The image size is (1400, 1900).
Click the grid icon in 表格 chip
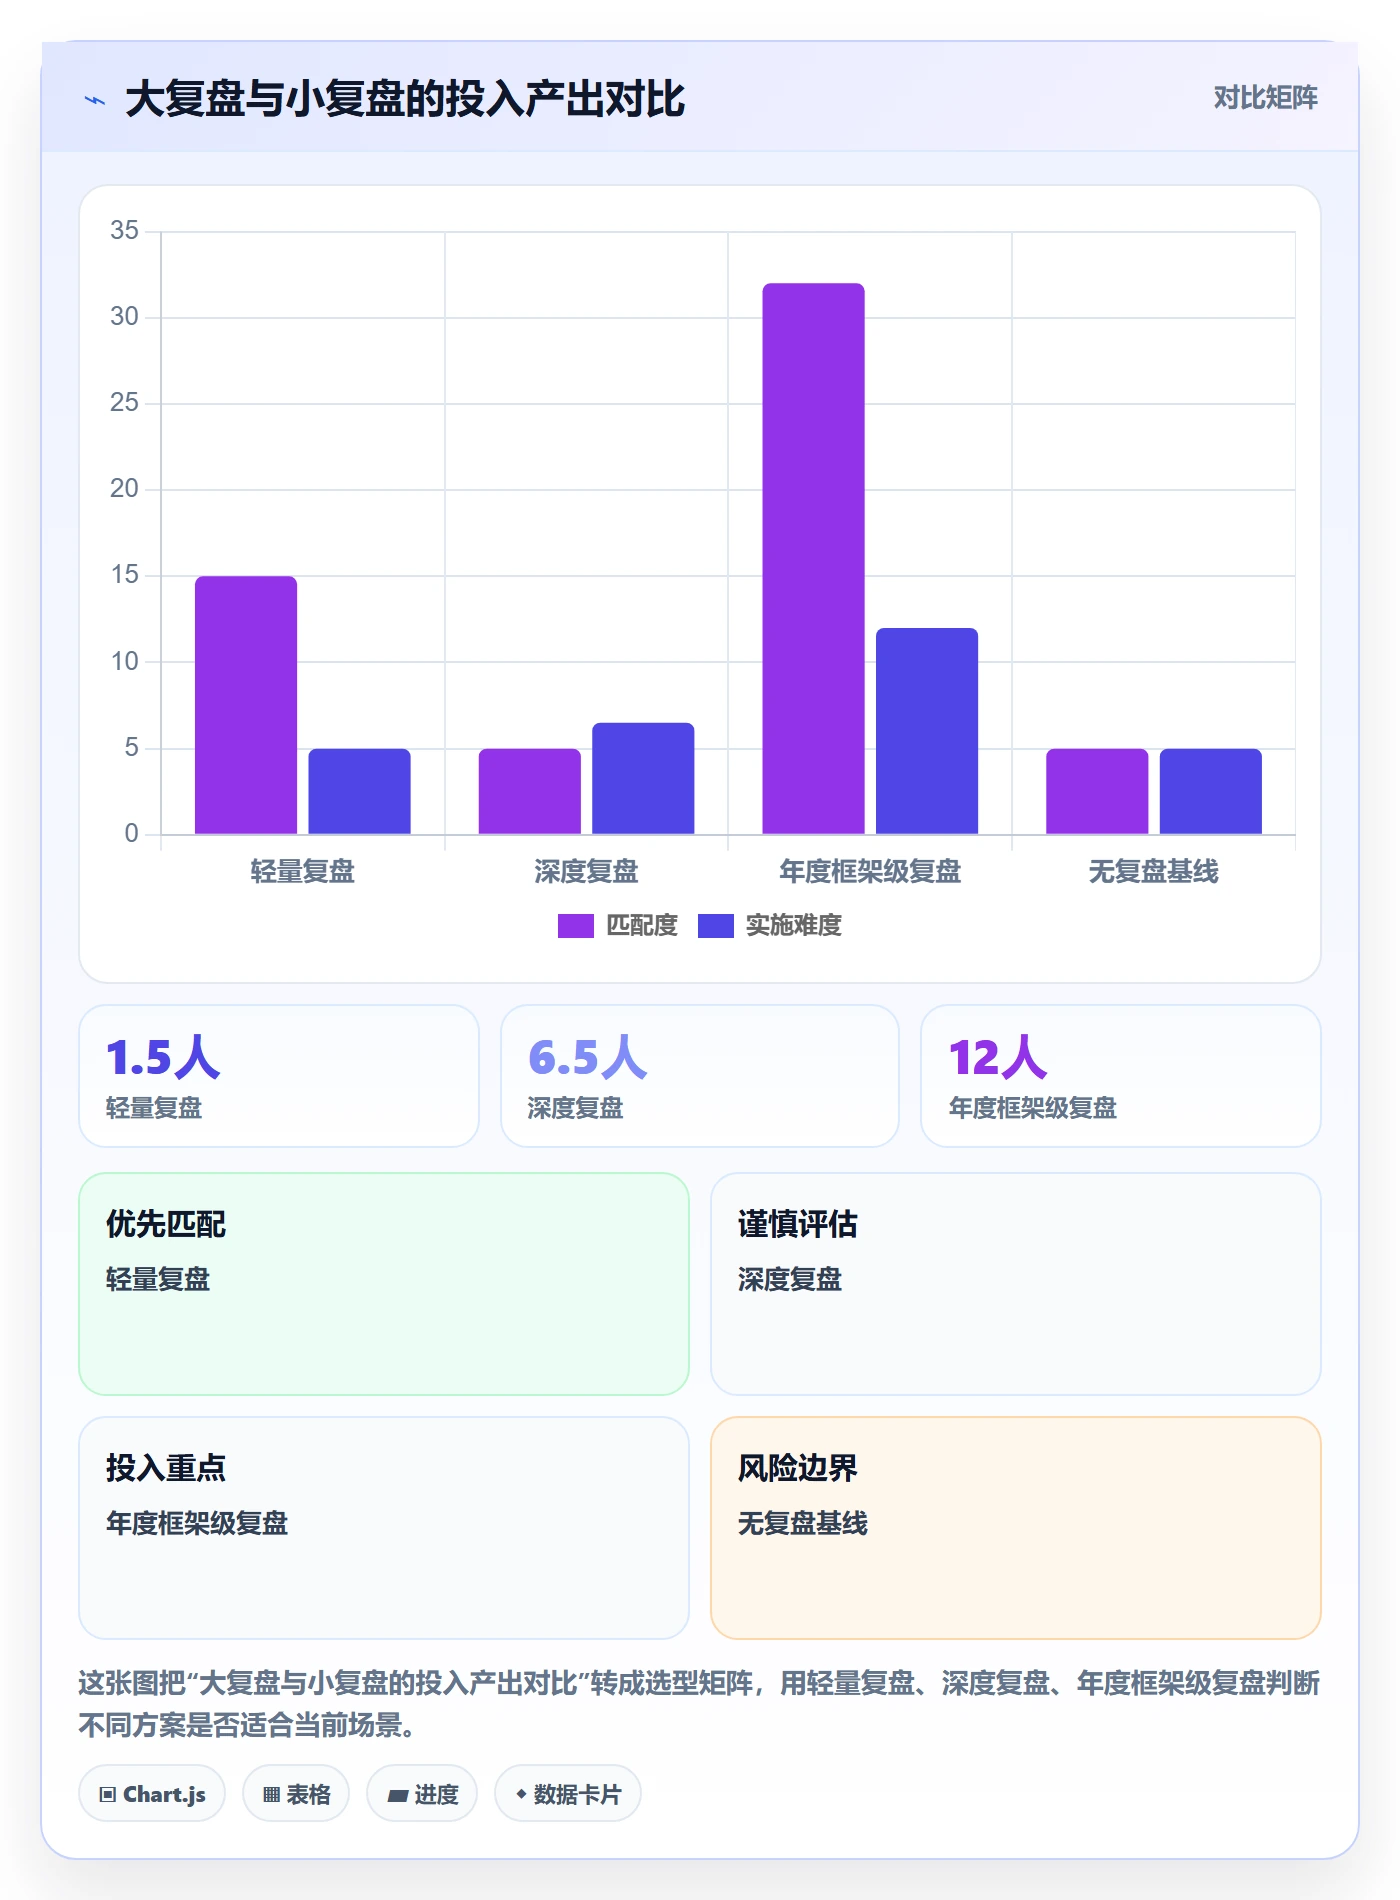click(x=271, y=1795)
